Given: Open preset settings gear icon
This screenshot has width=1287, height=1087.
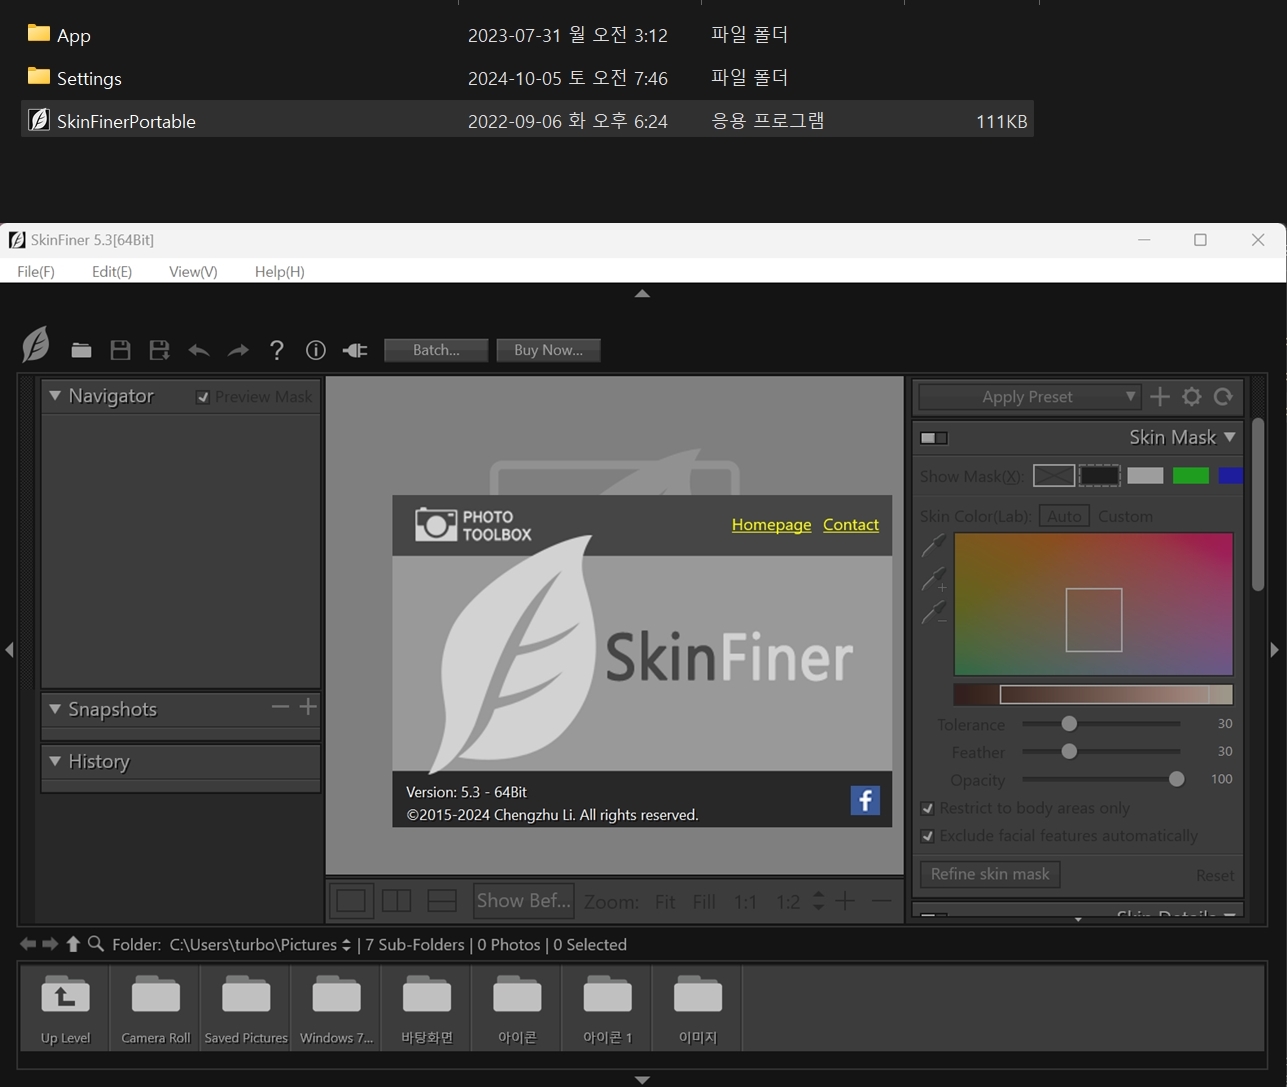Looking at the screenshot, I should point(1192,397).
